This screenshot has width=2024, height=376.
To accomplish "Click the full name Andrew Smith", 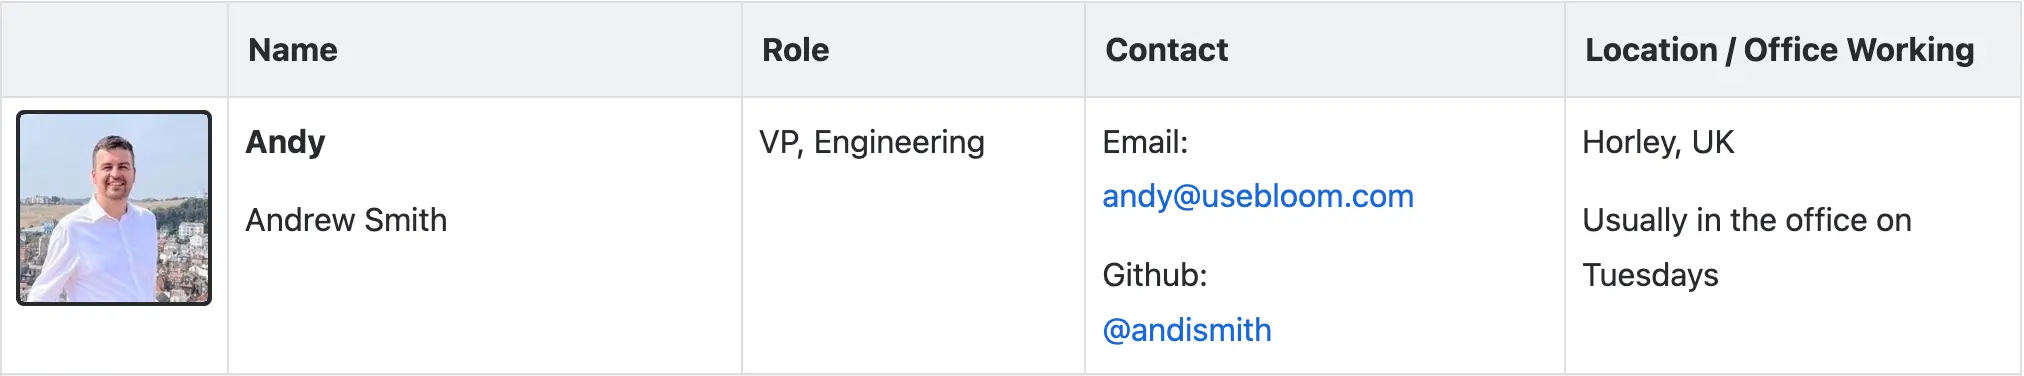I will [346, 220].
